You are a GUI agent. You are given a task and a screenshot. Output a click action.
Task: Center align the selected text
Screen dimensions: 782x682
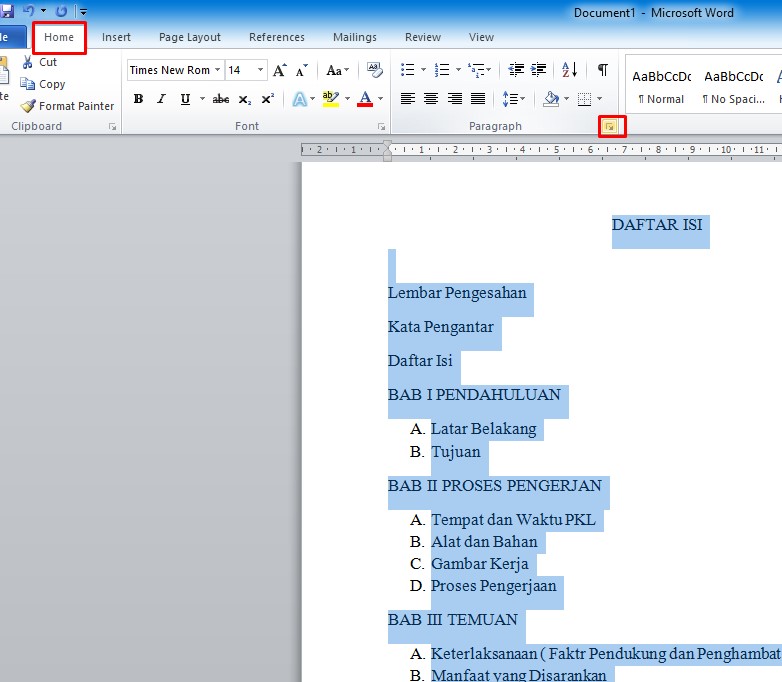click(431, 99)
